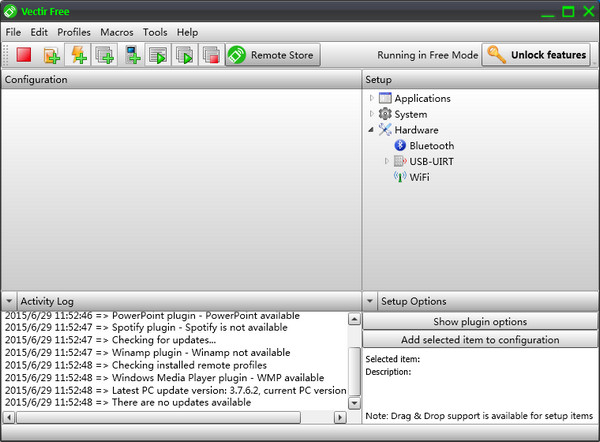Click Add selected item to configuration
Viewport: 600px width, 442px height.
[x=480, y=339]
